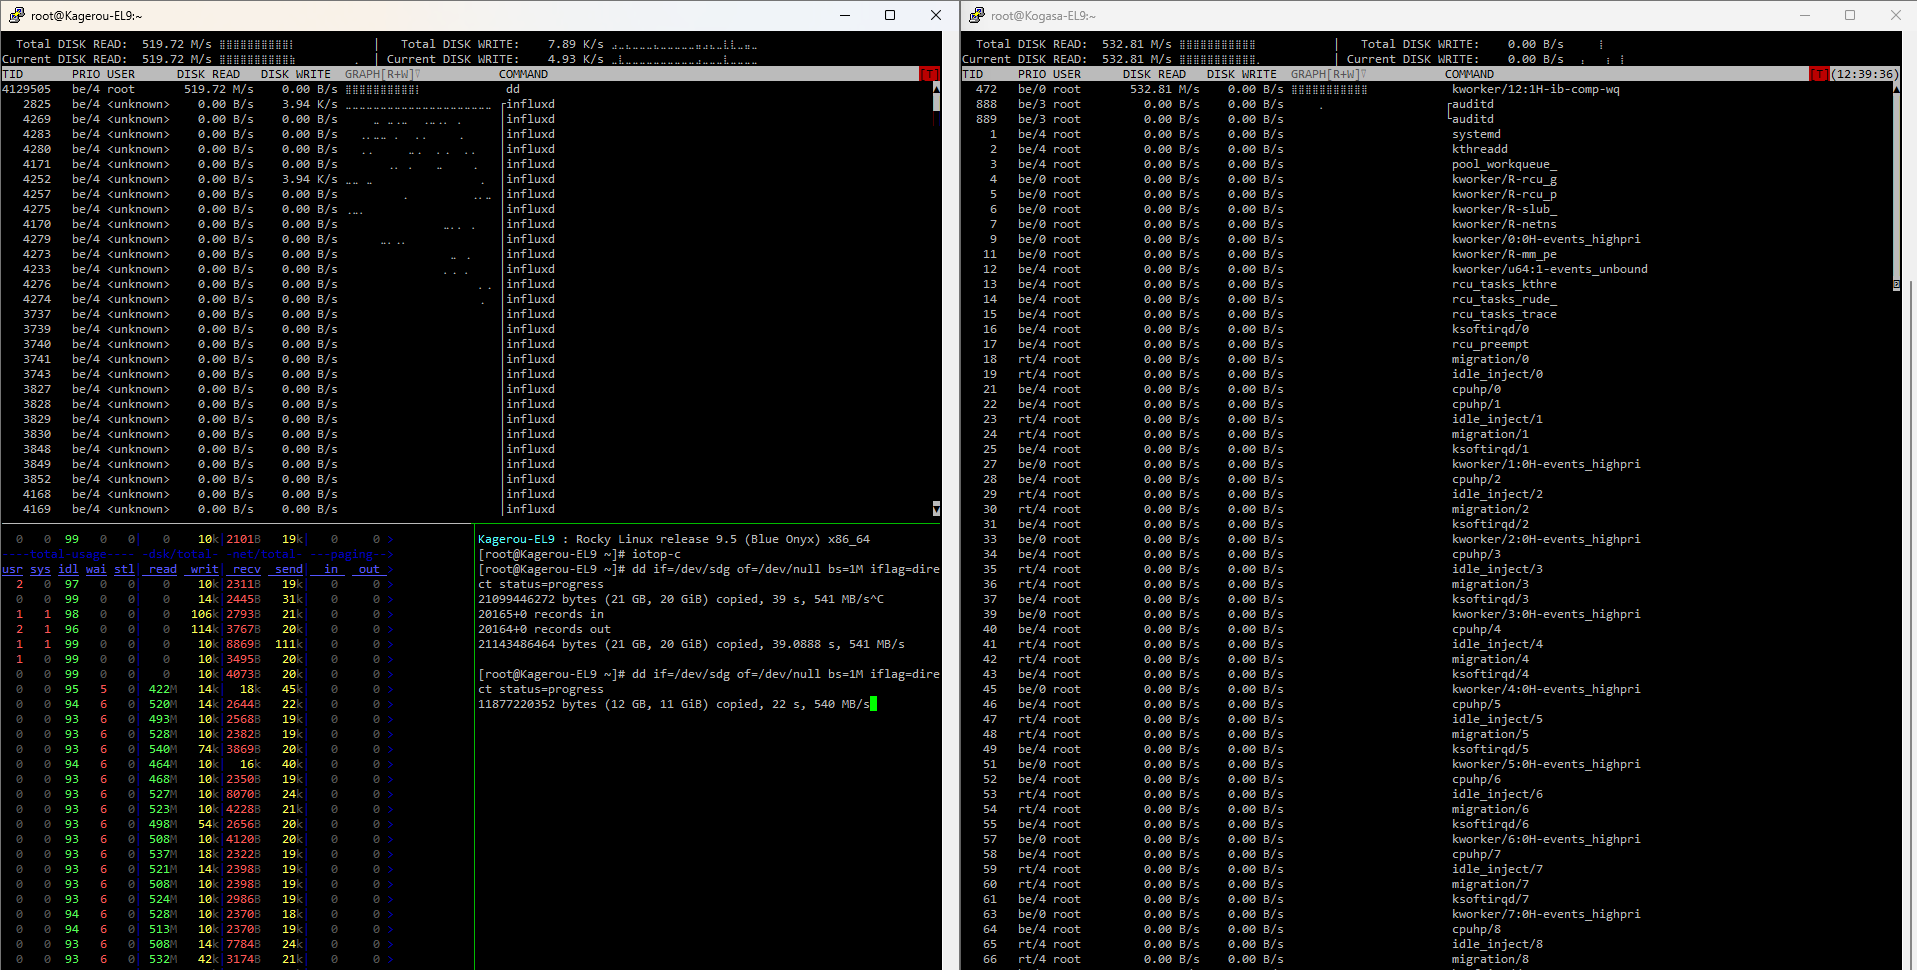Open the PuTTY icon menu in Kogasa-EL9 window
Viewport: 1917px width, 970px height.
[x=976, y=15]
